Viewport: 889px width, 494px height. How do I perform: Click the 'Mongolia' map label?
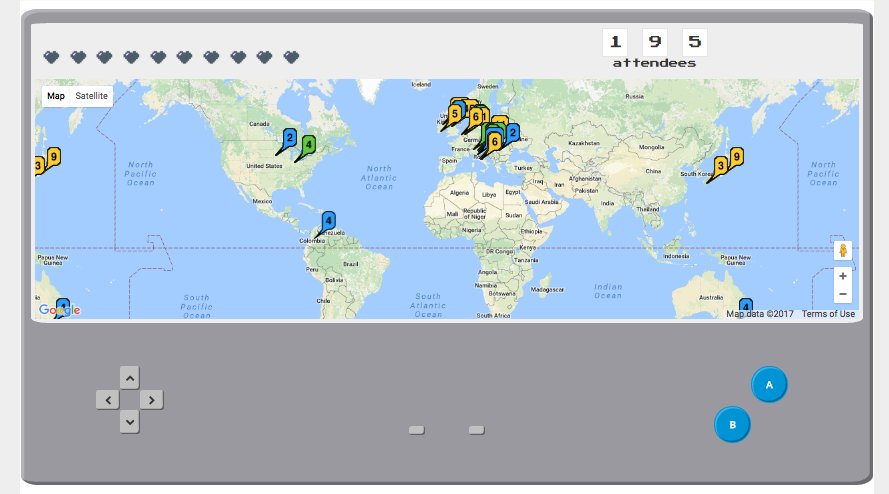651,147
